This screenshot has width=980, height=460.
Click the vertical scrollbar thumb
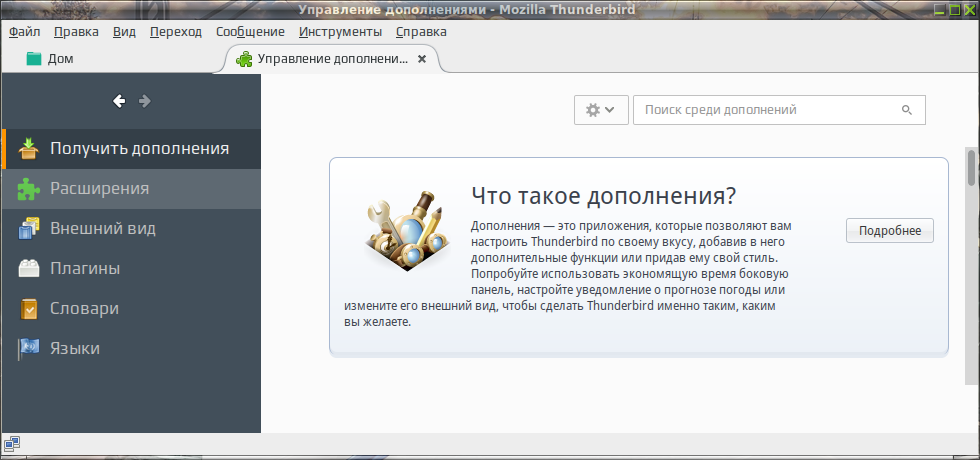point(971,167)
